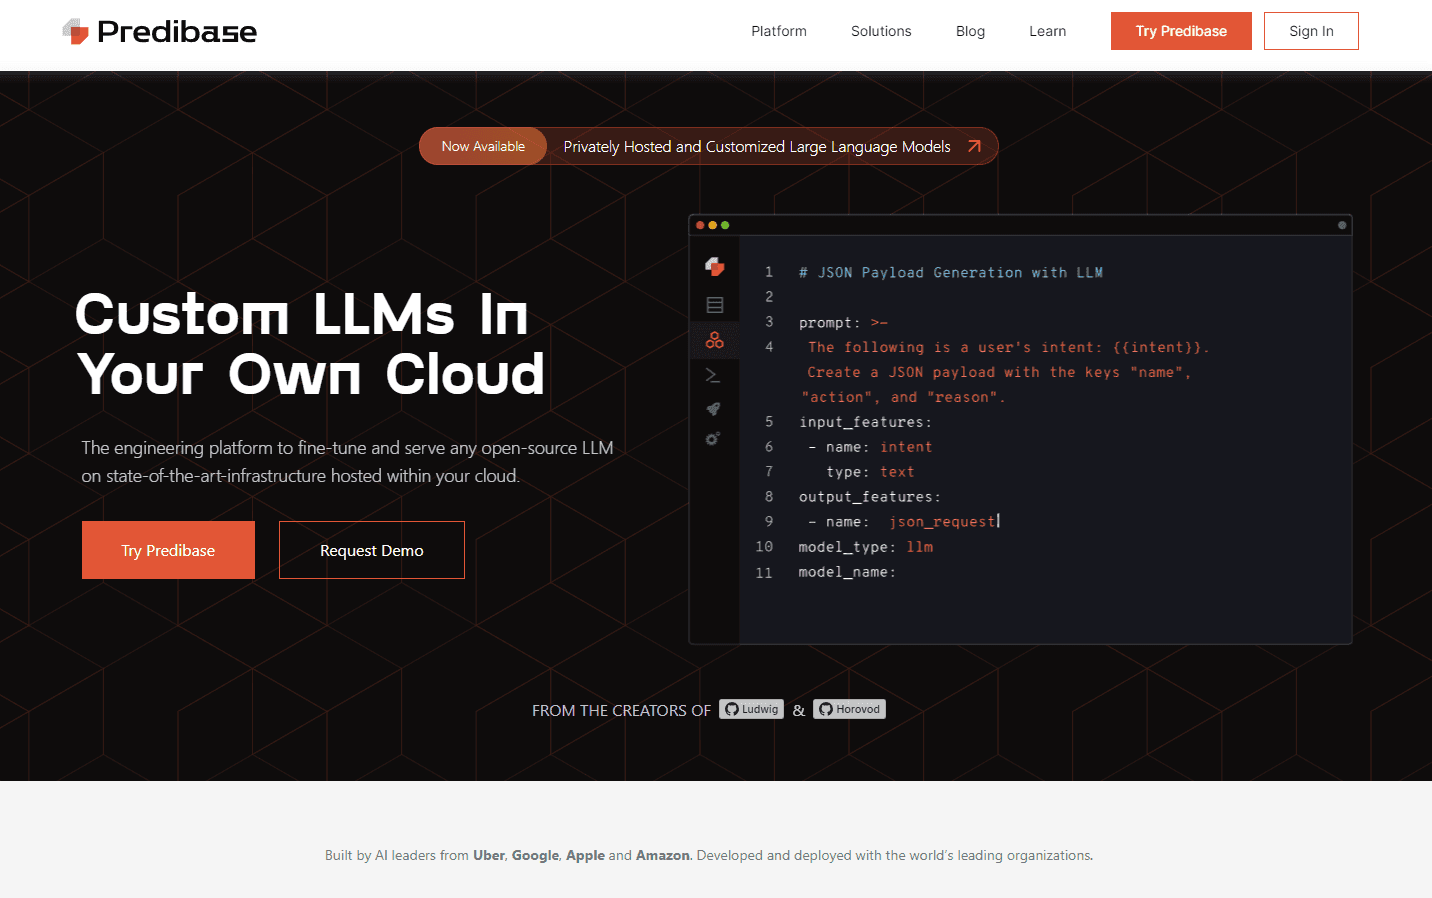Click the 'Custom LLMs In Your Own Cloud' heading
The image size is (1432, 898).
(311, 344)
